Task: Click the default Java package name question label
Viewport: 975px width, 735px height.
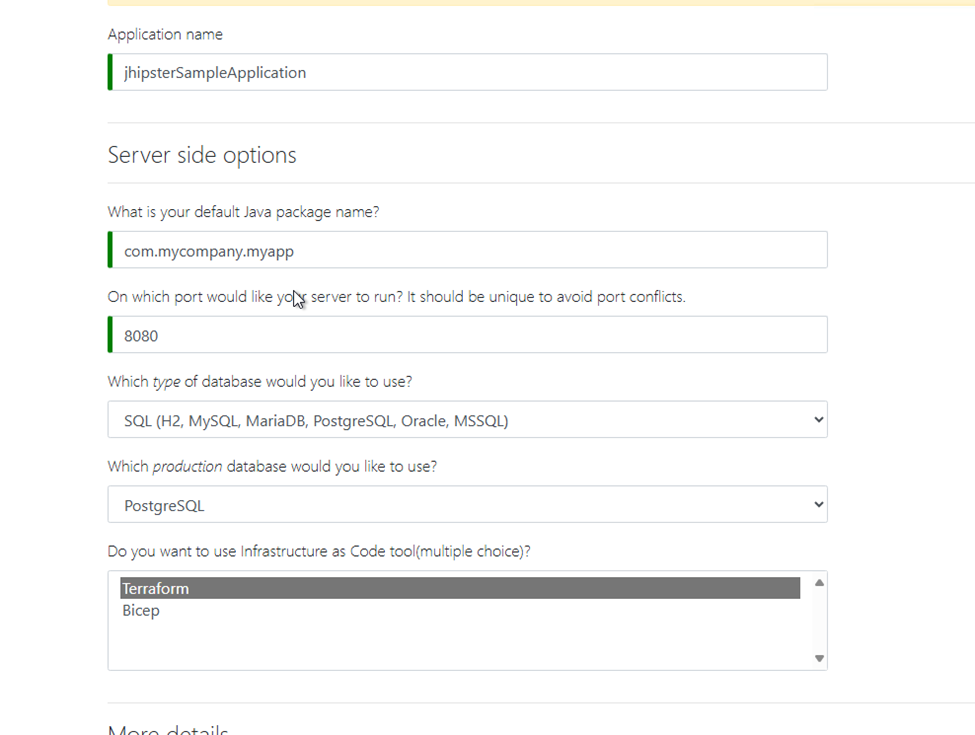Action: (x=243, y=212)
